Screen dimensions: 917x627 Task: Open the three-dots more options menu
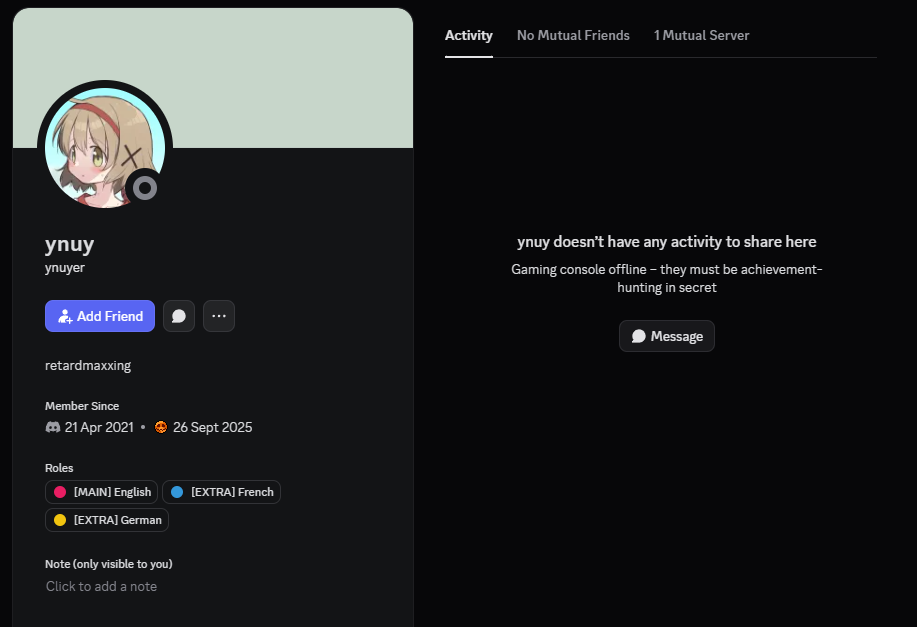click(x=219, y=316)
